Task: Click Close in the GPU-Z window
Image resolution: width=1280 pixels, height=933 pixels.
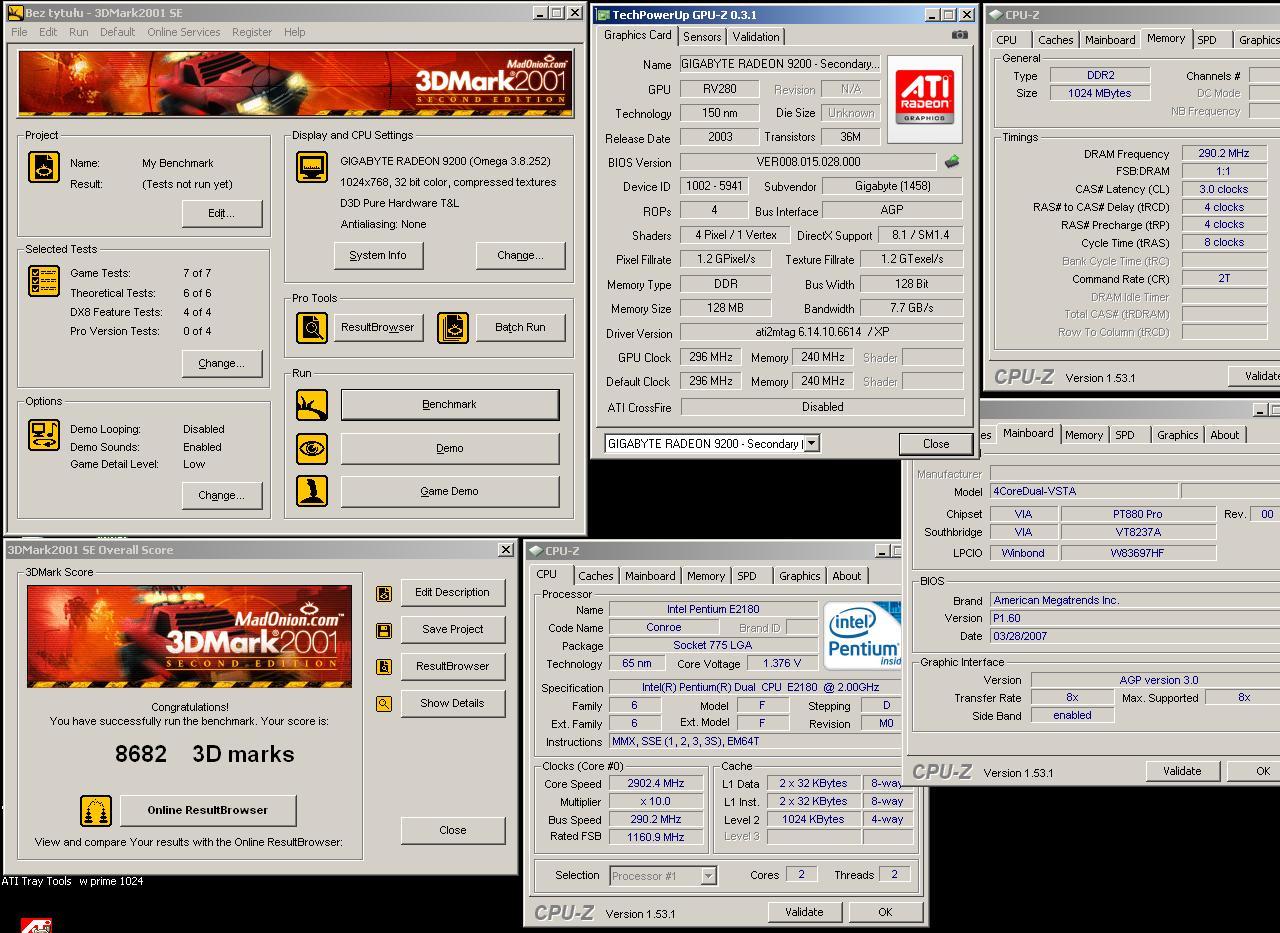Action: [x=936, y=444]
